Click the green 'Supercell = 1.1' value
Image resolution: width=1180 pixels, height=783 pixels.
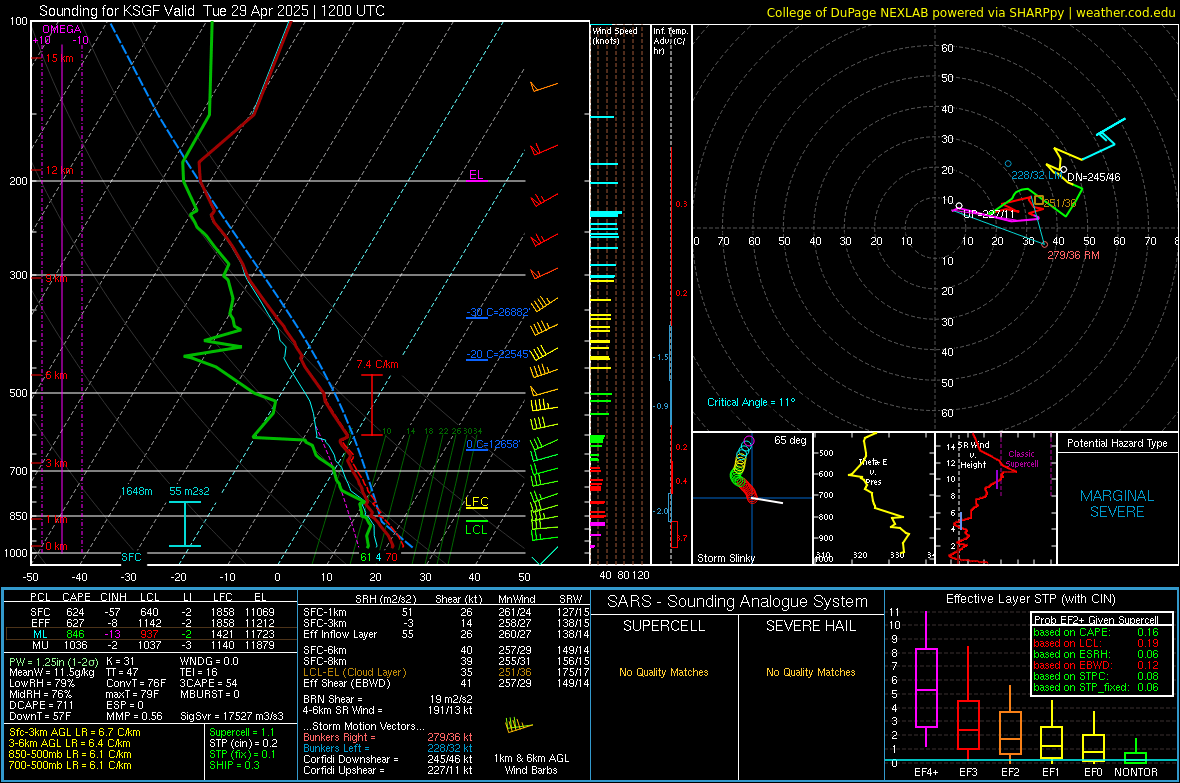pyautogui.click(x=242, y=732)
